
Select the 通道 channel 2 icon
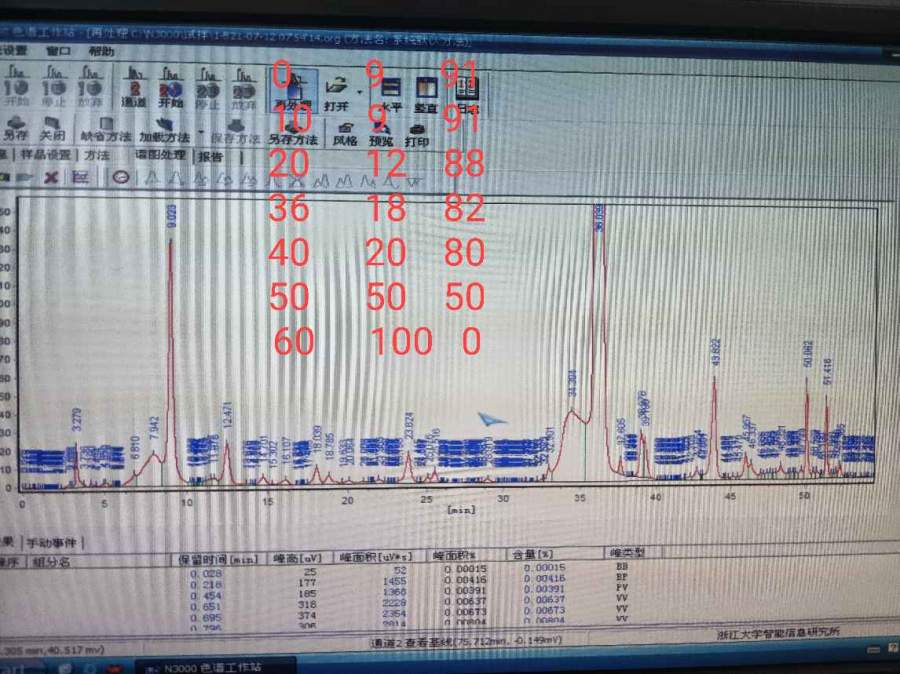coord(134,87)
